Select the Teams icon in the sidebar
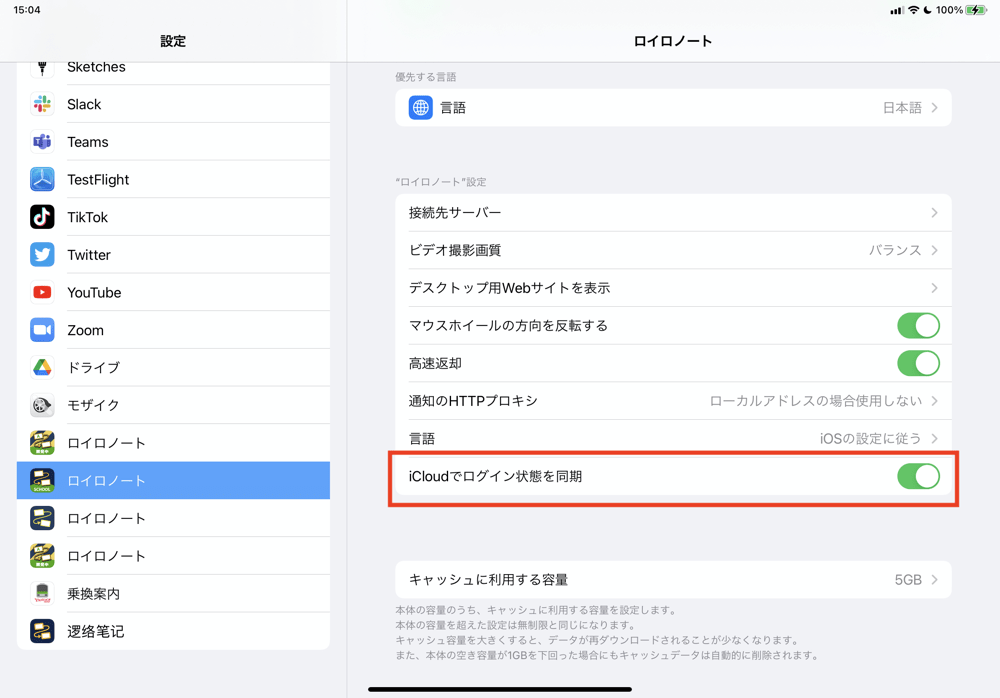Screen dimensions: 1000x698 click(42, 141)
